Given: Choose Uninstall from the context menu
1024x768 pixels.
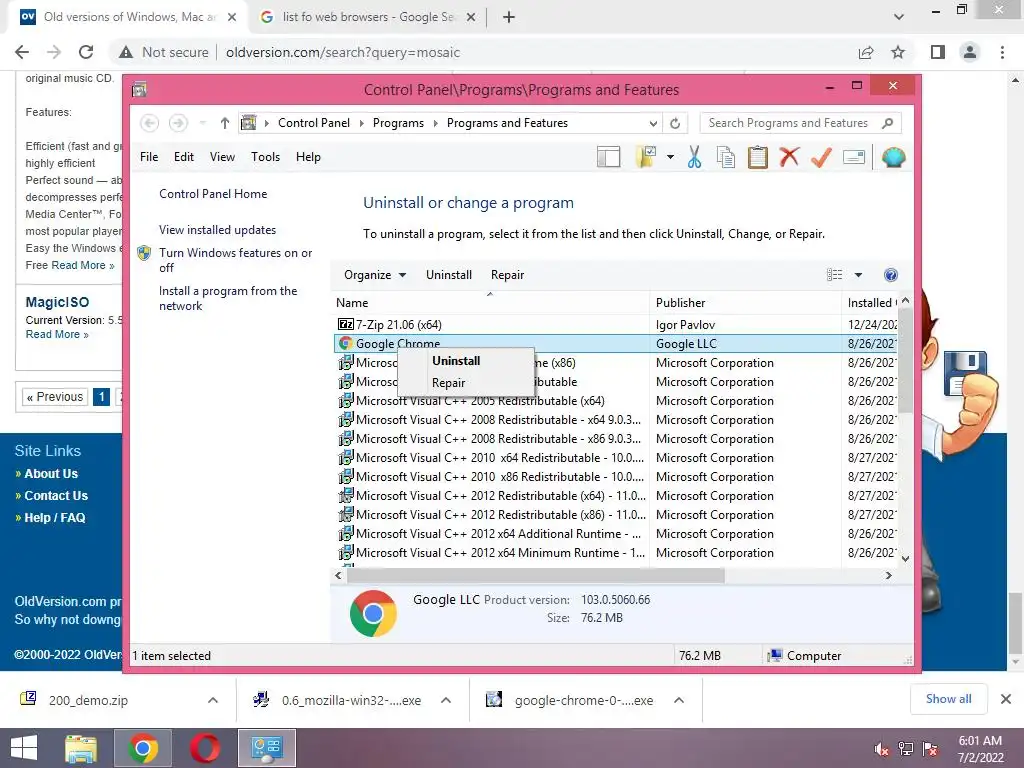Looking at the screenshot, I should [456, 360].
